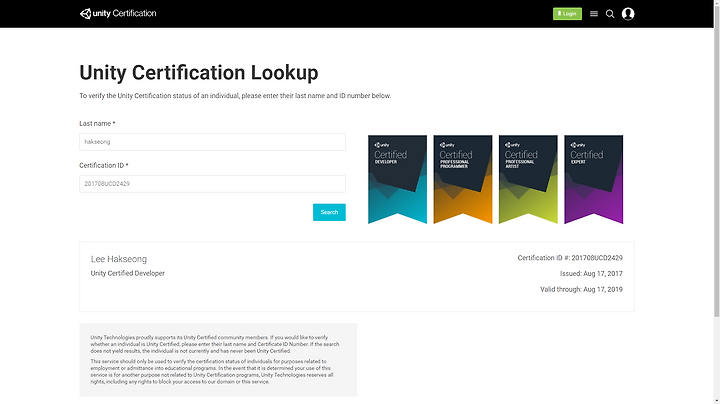Click the Valid through: Aug 17, 2019 text
Image resolution: width=720 pixels, height=404 pixels.
pyautogui.click(x=581, y=289)
